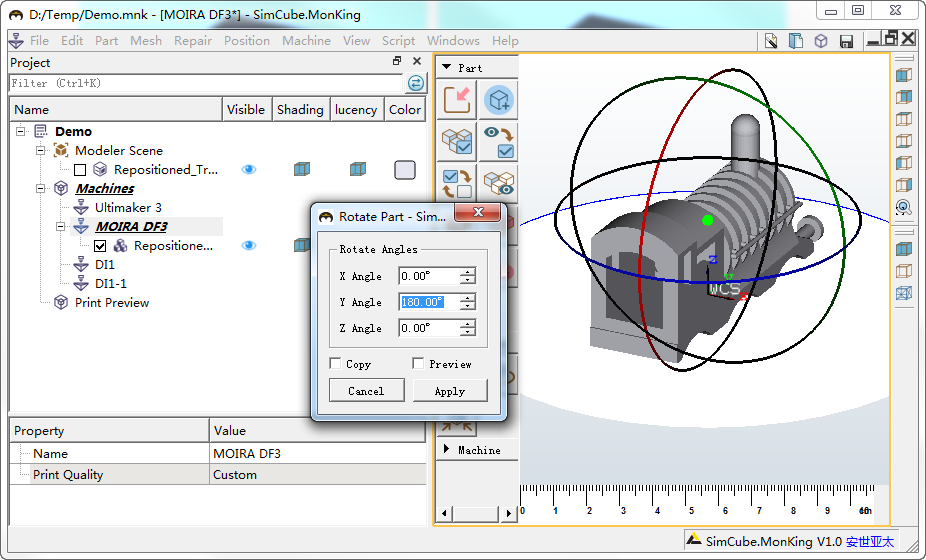Click Cancel in Rotate Part dialog
The height and width of the screenshot is (560, 926).
pos(366,390)
